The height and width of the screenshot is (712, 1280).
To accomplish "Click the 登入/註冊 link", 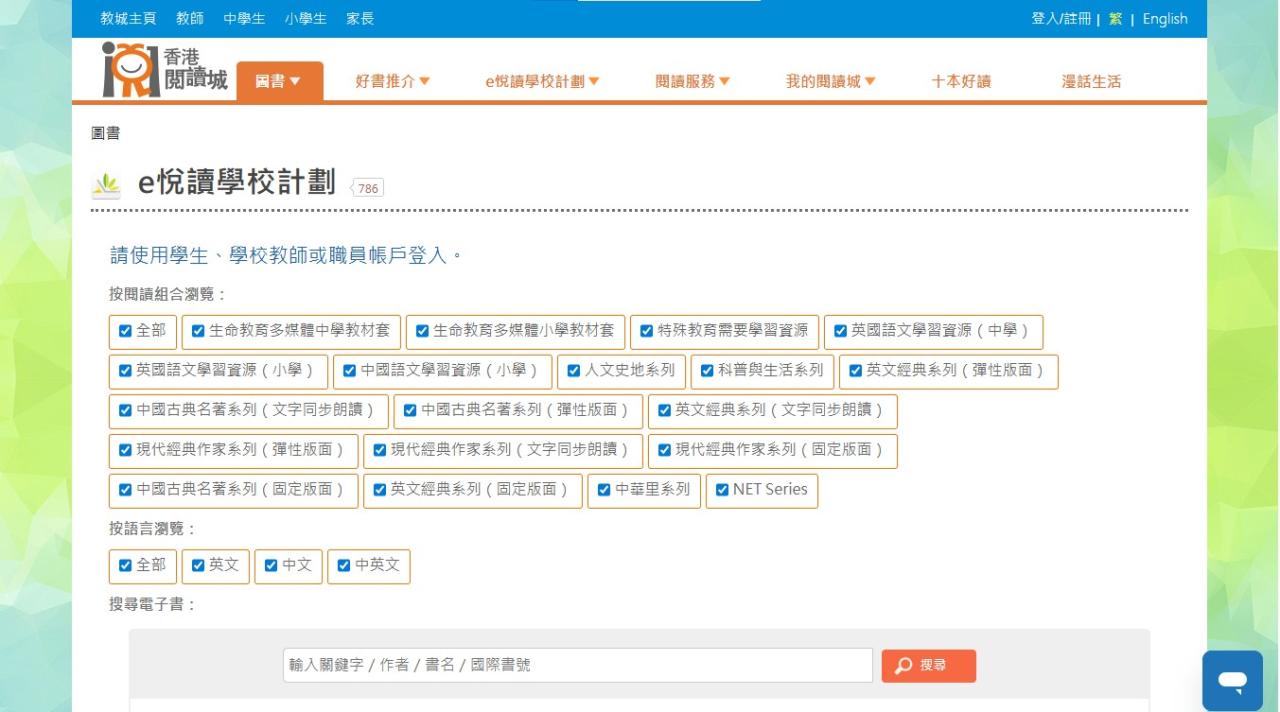I will 1061,19.
